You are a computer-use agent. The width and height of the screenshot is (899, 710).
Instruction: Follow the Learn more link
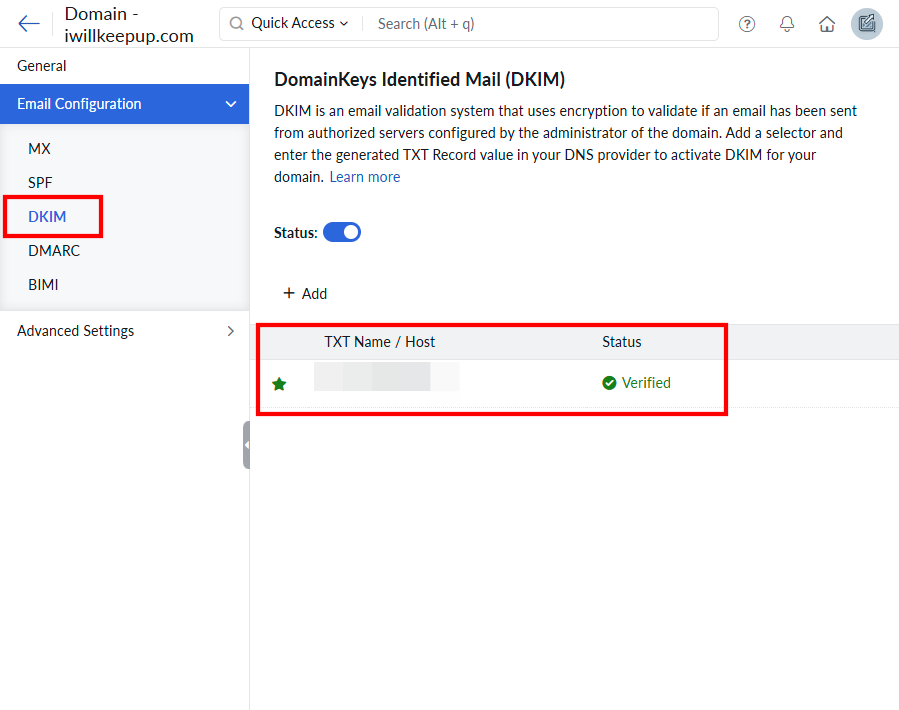tap(365, 177)
